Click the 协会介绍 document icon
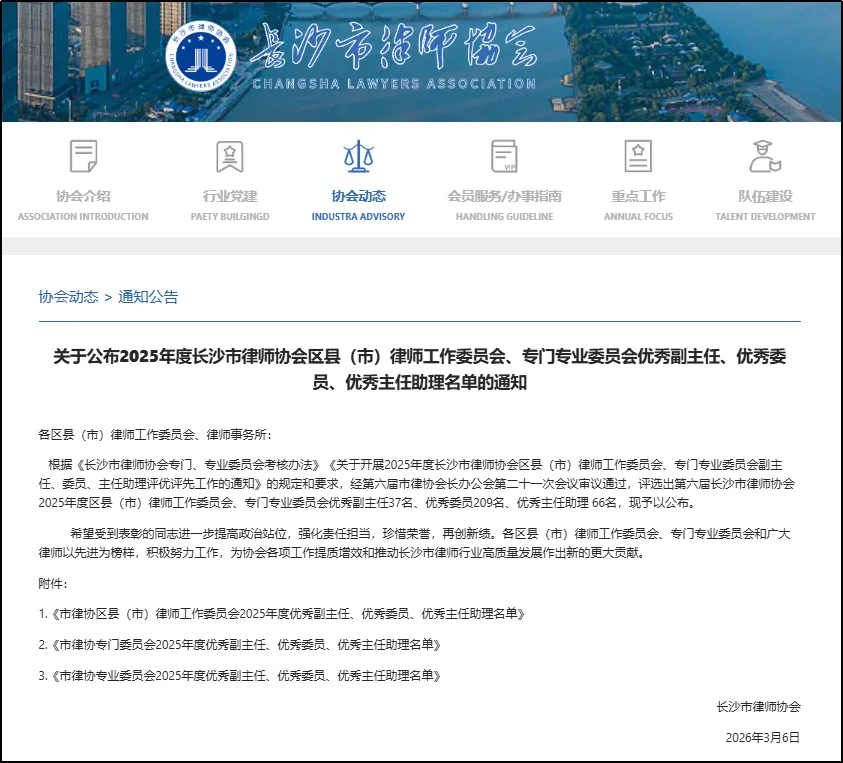This screenshot has width=843, height=763. tap(83, 156)
